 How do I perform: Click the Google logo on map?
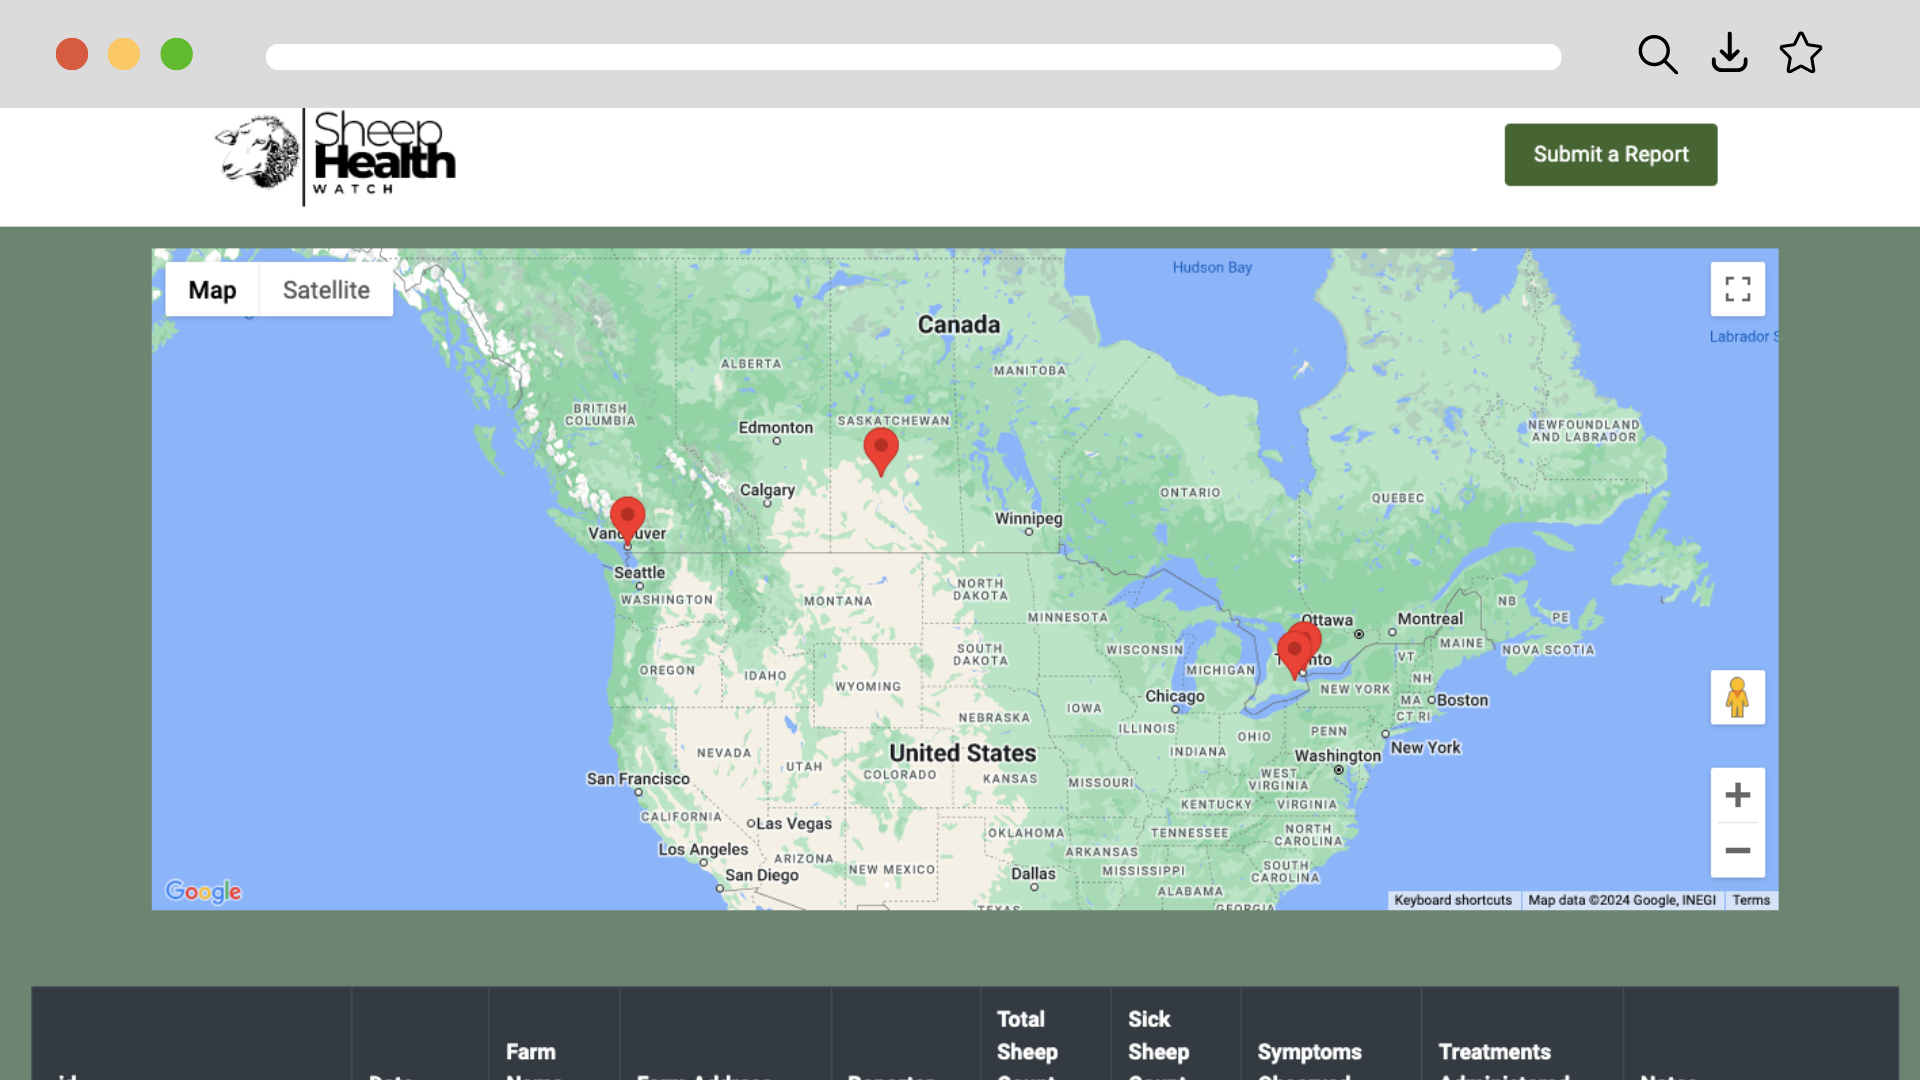pos(203,891)
